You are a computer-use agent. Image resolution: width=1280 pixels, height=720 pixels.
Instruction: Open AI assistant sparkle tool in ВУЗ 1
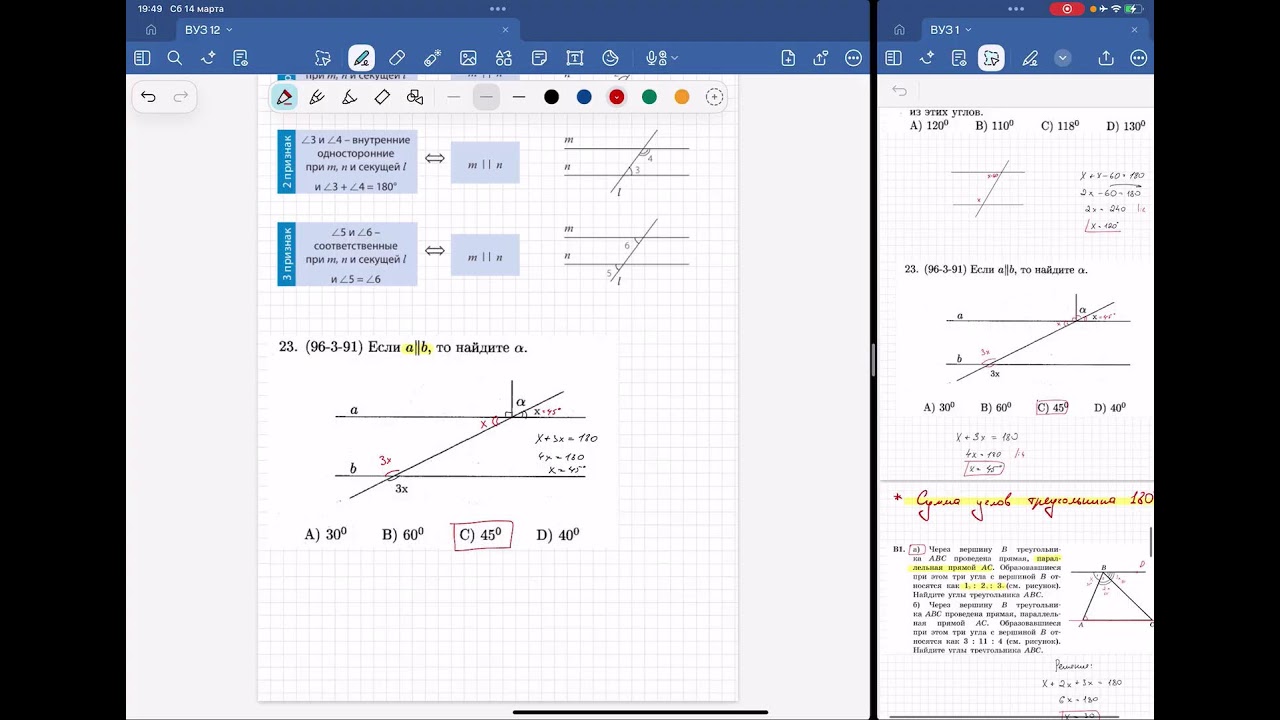coord(926,58)
